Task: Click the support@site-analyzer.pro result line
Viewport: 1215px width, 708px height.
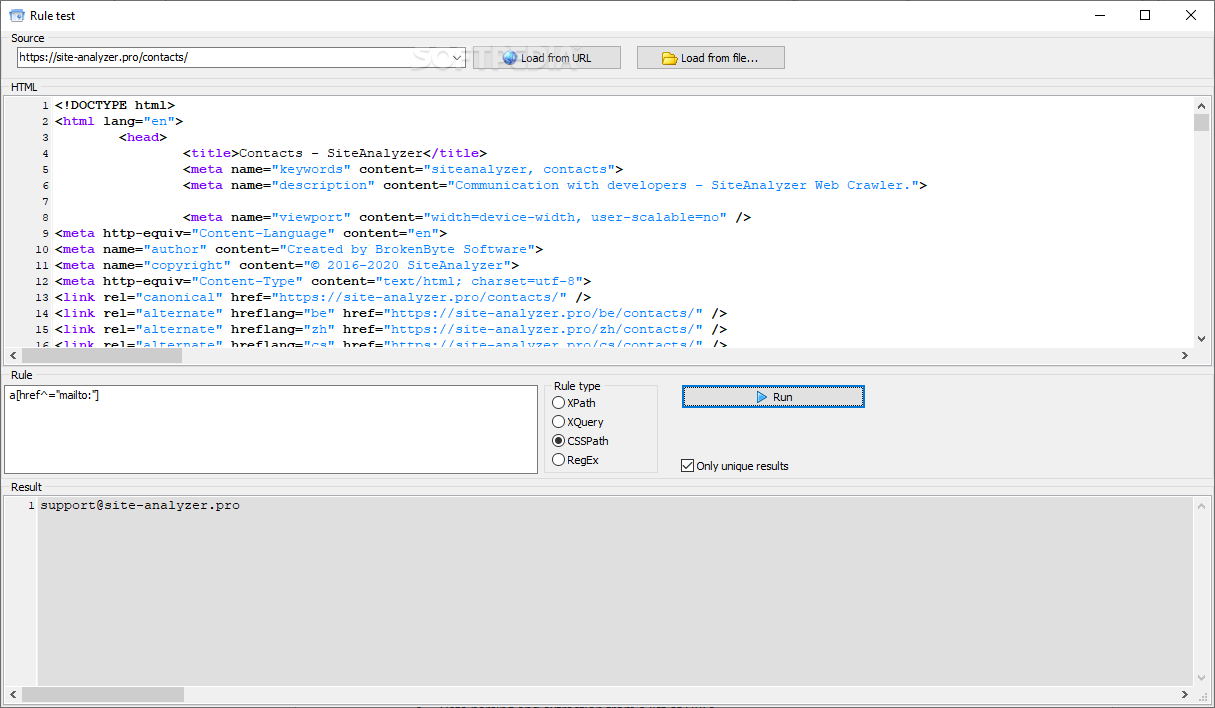Action: [x=140, y=506]
